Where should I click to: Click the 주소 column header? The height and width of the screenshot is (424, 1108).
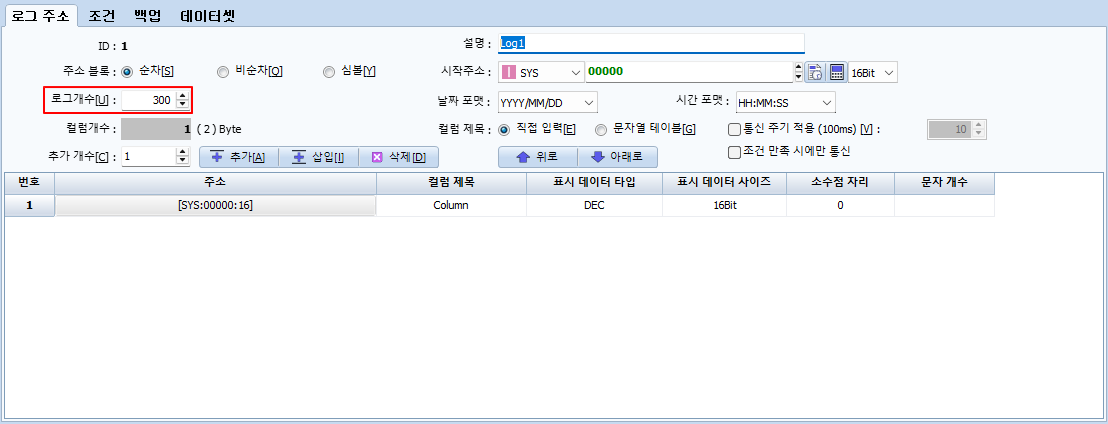pos(216,182)
